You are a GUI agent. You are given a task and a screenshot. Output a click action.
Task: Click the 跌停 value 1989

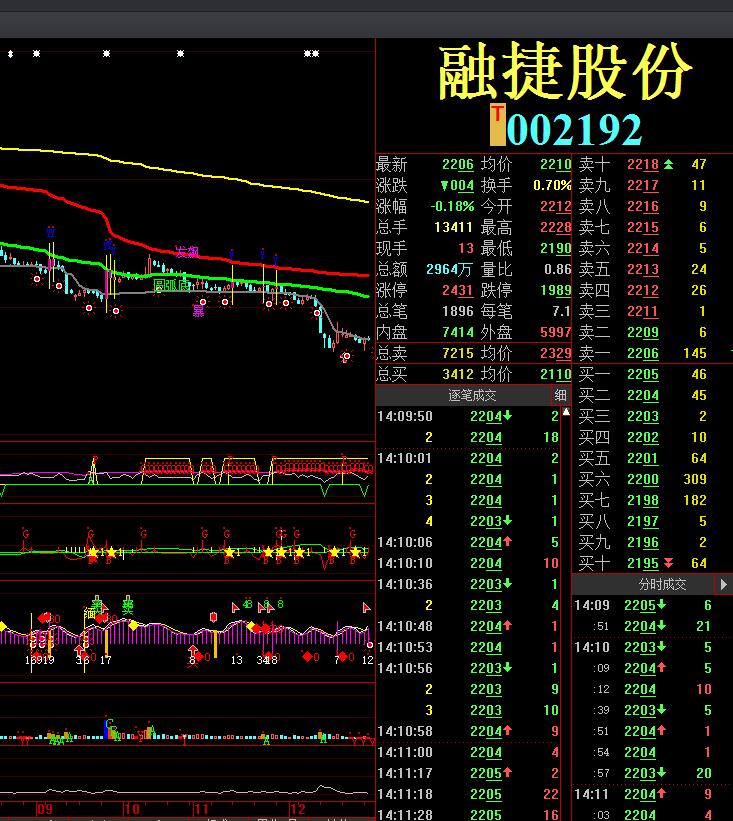point(556,291)
